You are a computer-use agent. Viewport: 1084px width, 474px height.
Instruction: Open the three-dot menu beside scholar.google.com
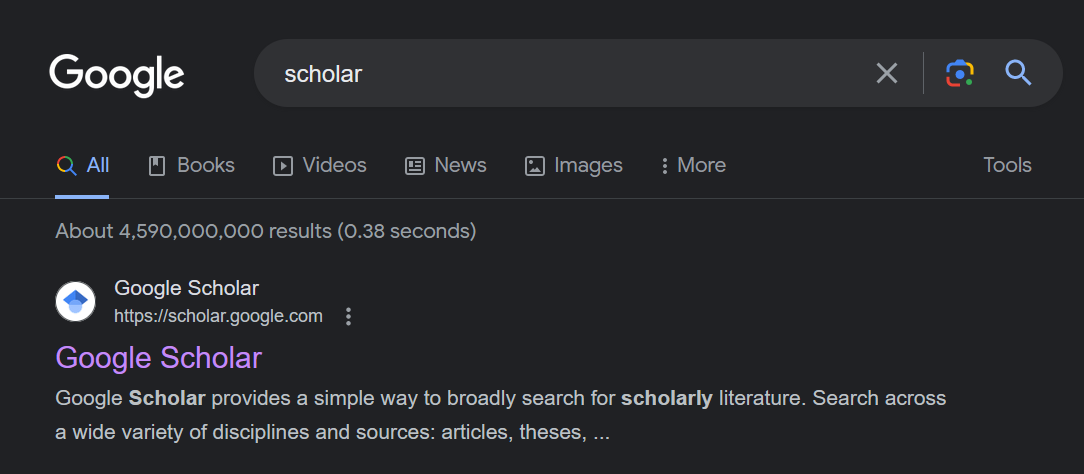(x=348, y=317)
